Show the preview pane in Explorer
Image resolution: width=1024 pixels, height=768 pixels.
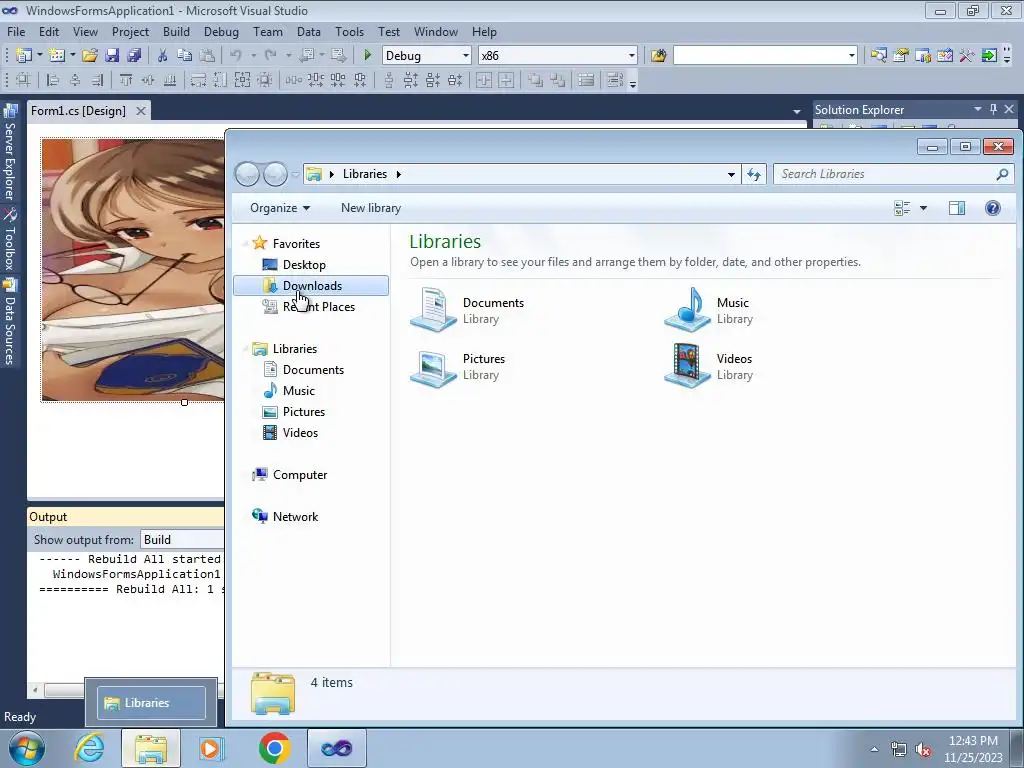[957, 208]
